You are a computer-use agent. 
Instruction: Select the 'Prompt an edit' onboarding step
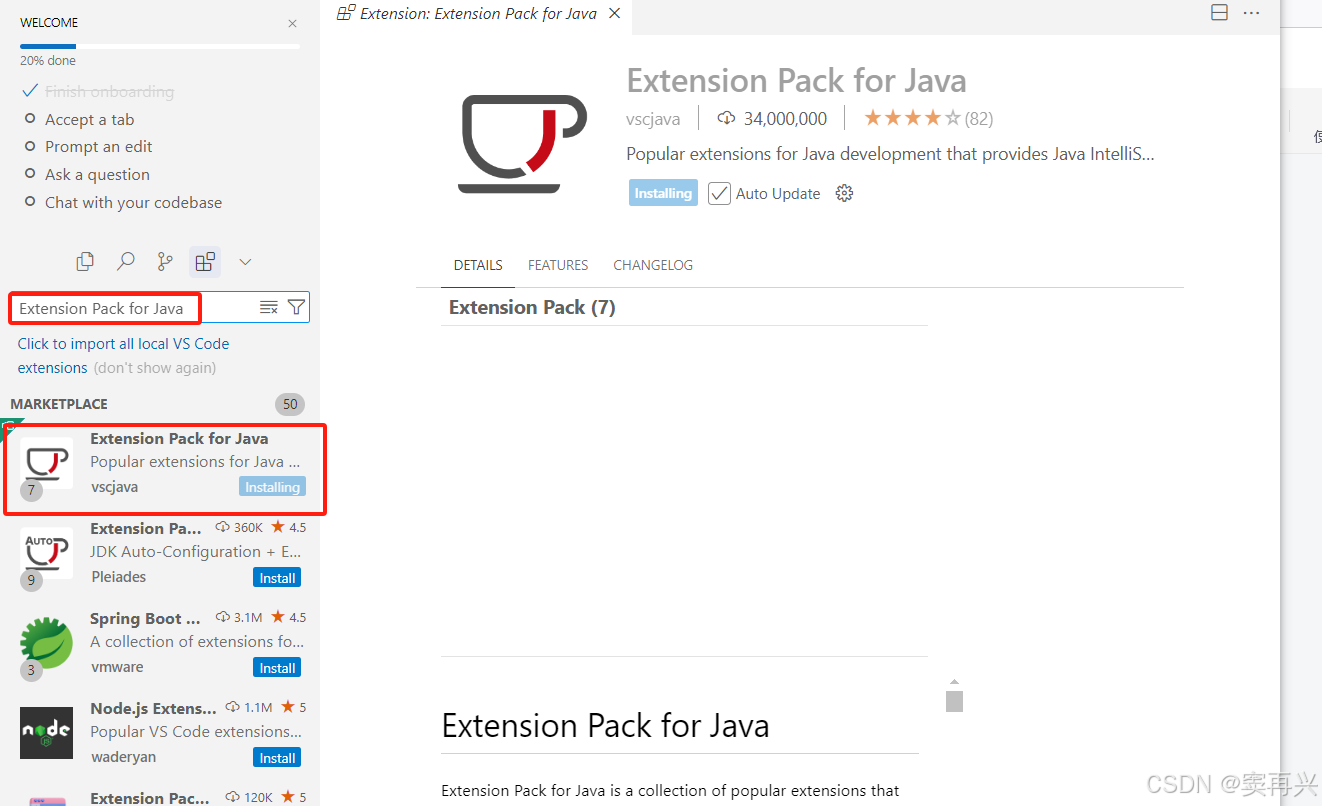pyautogui.click(x=98, y=146)
